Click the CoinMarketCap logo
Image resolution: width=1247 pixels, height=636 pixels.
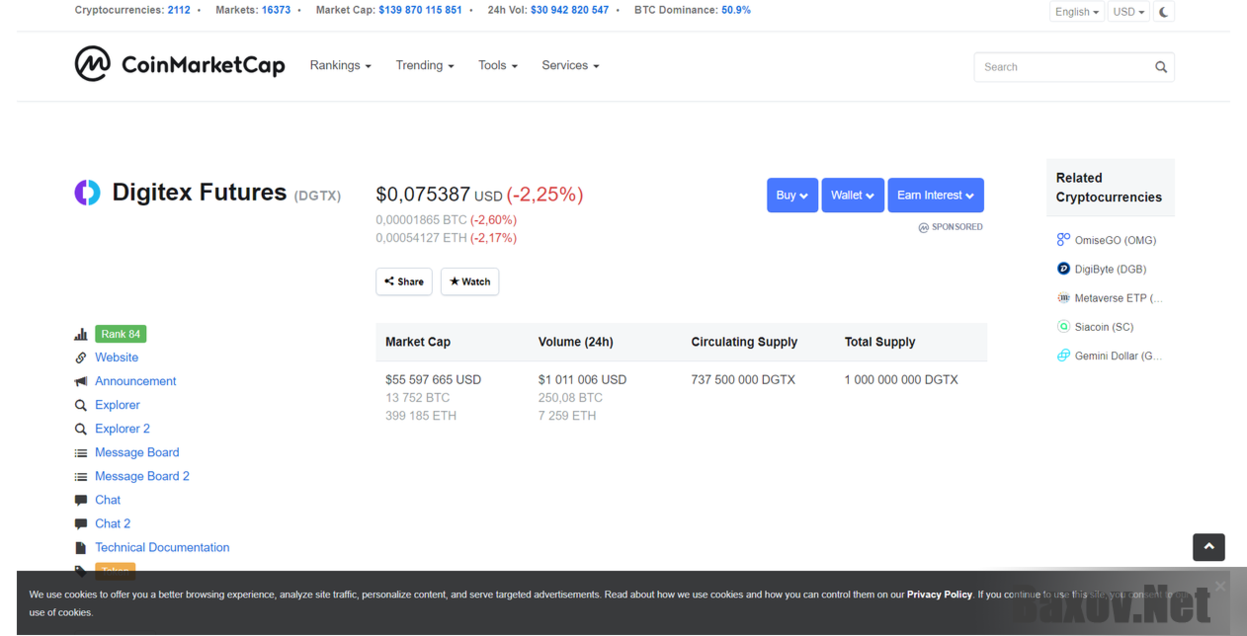[x=180, y=65]
